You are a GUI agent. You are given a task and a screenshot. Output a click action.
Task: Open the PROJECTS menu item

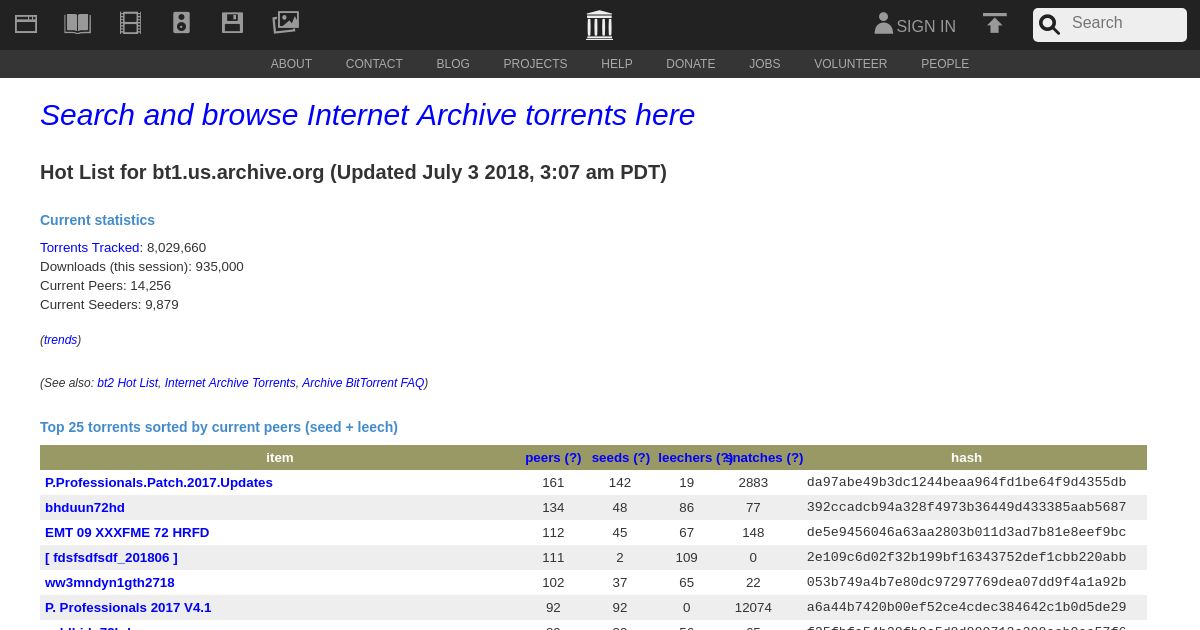coord(535,64)
